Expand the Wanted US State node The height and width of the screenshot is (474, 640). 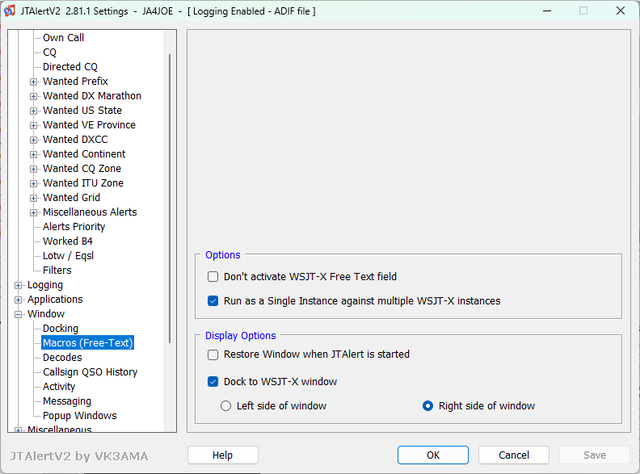click(33, 111)
